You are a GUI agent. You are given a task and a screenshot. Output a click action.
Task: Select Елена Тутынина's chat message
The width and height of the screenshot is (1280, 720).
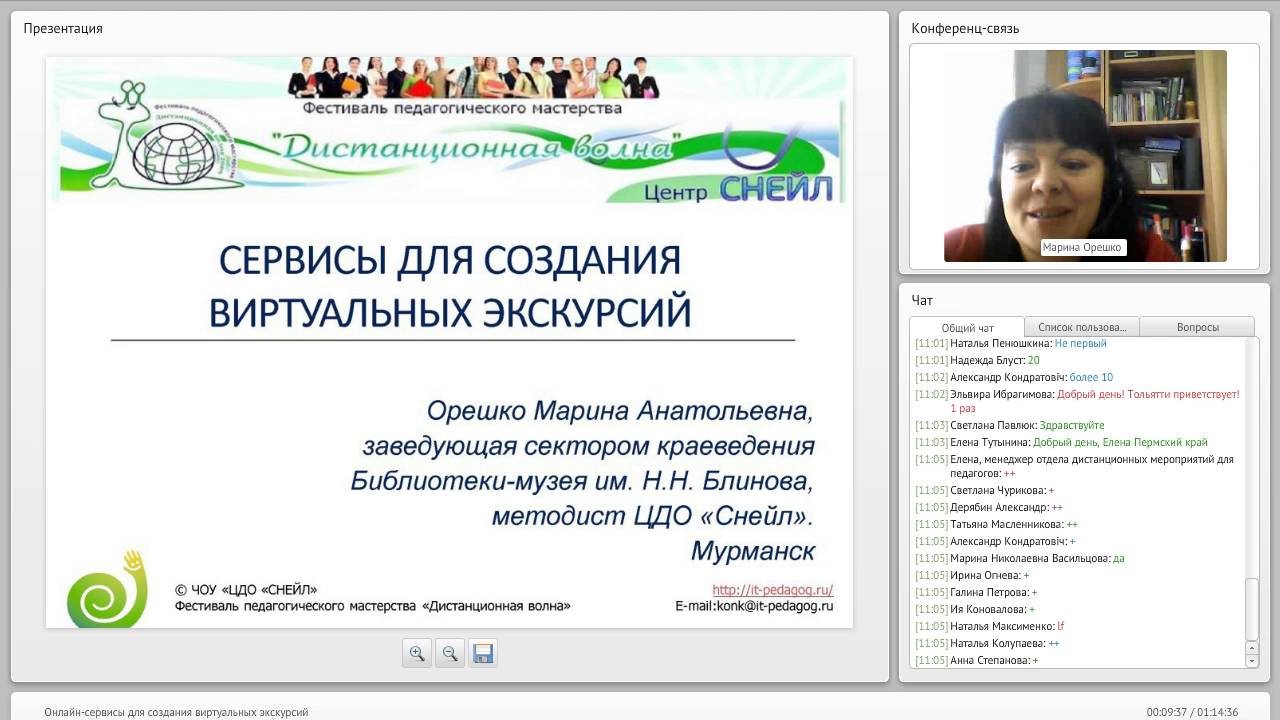(1061, 442)
